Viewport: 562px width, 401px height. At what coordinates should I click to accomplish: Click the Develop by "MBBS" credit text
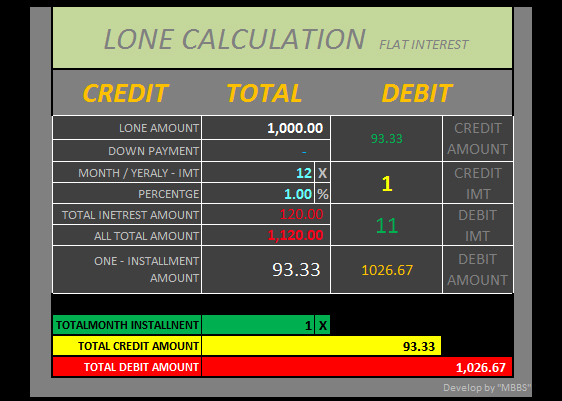pyautogui.click(x=487, y=387)
